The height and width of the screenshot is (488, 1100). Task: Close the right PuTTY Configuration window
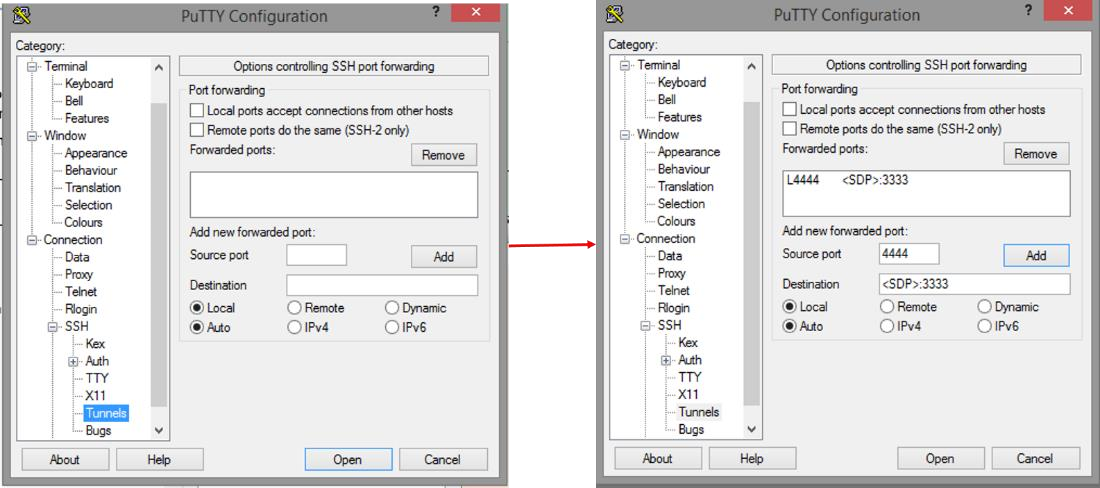pyautogui.click(x=1068, y=11)
